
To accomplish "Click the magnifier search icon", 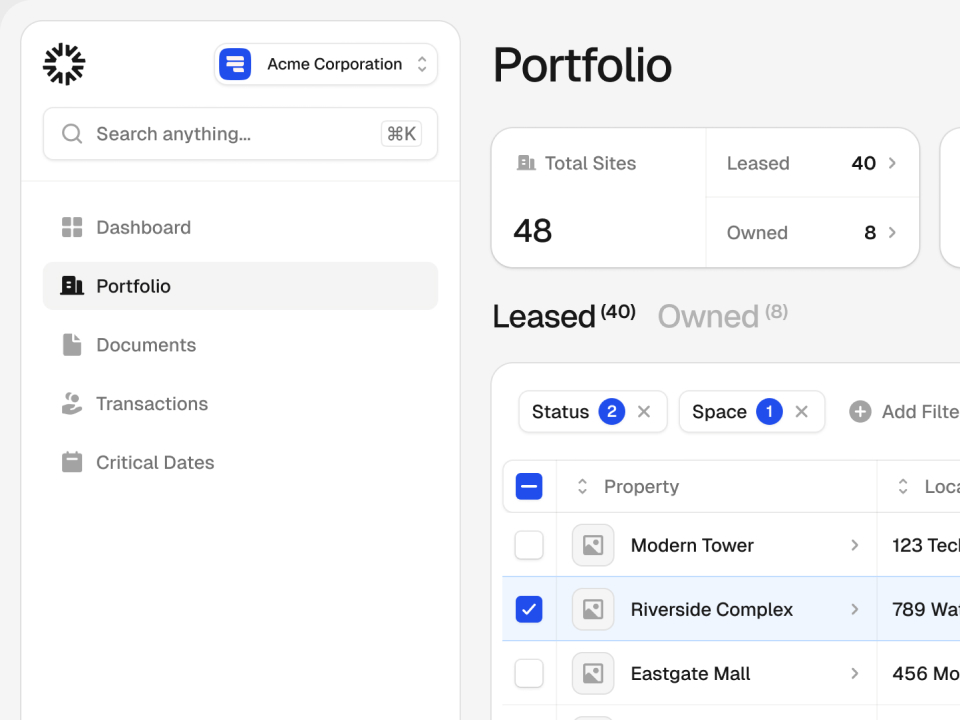I will point(72,134).
